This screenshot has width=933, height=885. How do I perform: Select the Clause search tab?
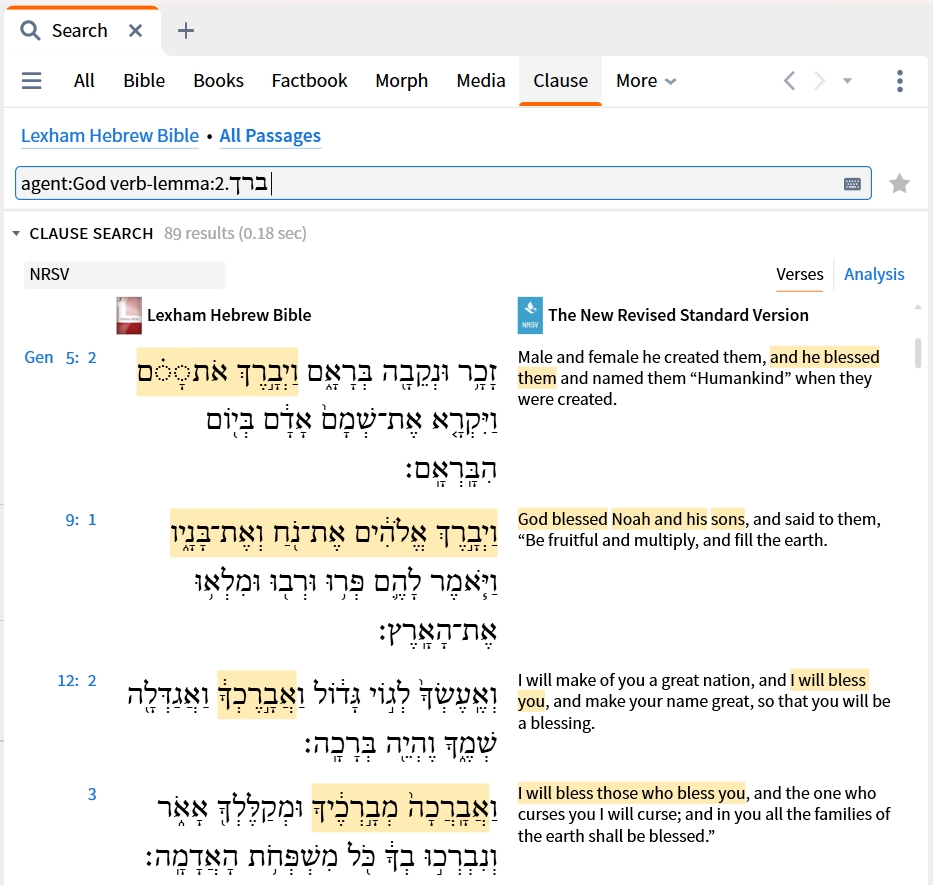561,80
